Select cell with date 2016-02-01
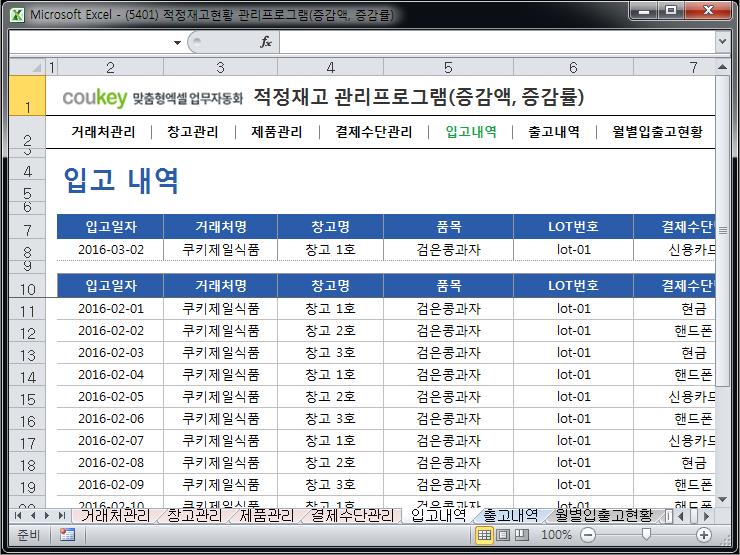Viewport: 740px width, 555px height. pos(110,309)
